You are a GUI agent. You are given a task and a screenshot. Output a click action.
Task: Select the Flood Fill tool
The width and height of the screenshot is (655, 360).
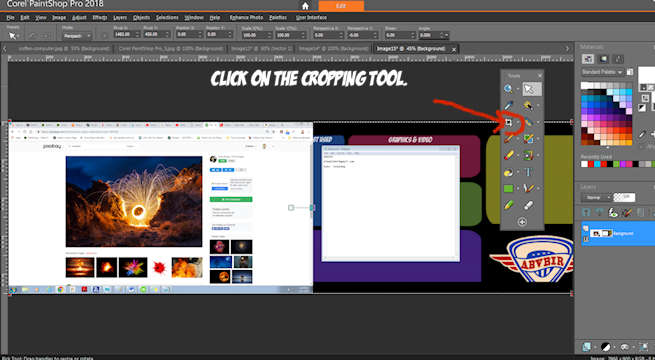click(x=508, y=172)
